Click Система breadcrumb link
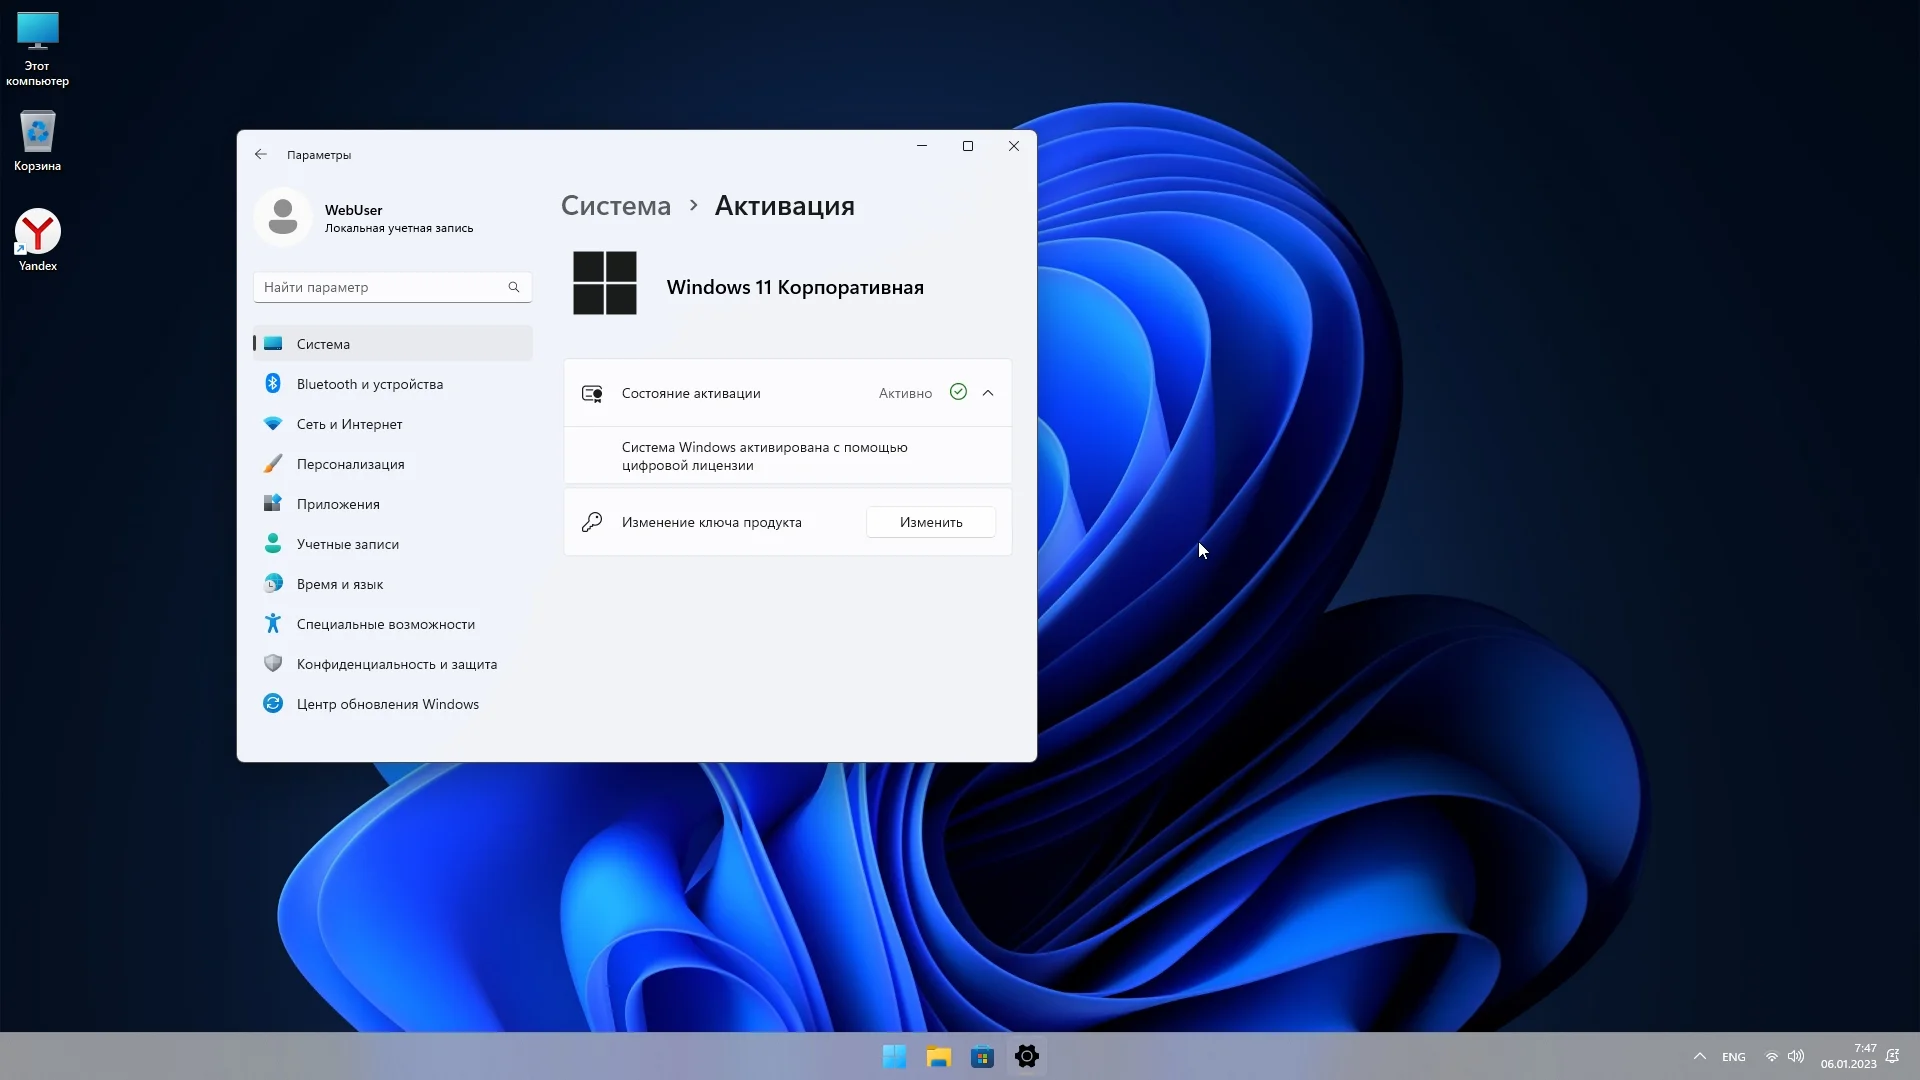 coord(615,206)
